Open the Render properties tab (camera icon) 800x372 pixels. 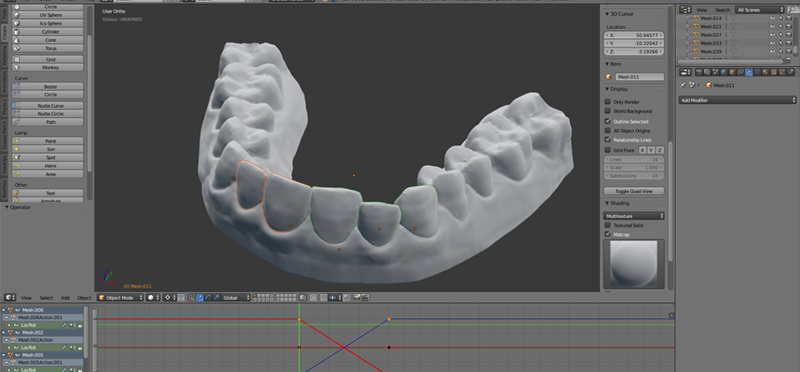[698, 72]
